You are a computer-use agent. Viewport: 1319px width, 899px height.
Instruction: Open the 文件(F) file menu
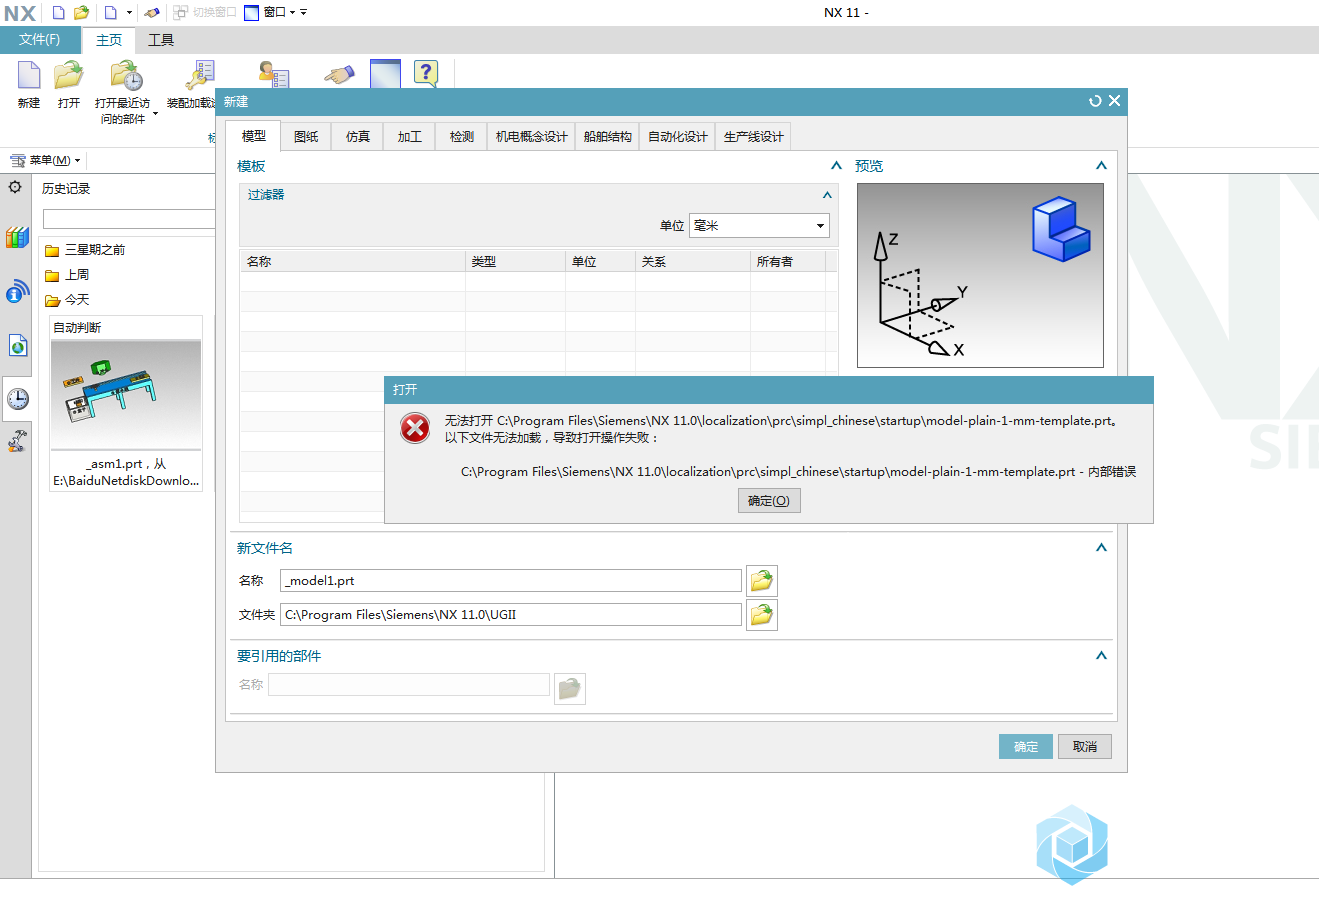click(x=39, y=40)
